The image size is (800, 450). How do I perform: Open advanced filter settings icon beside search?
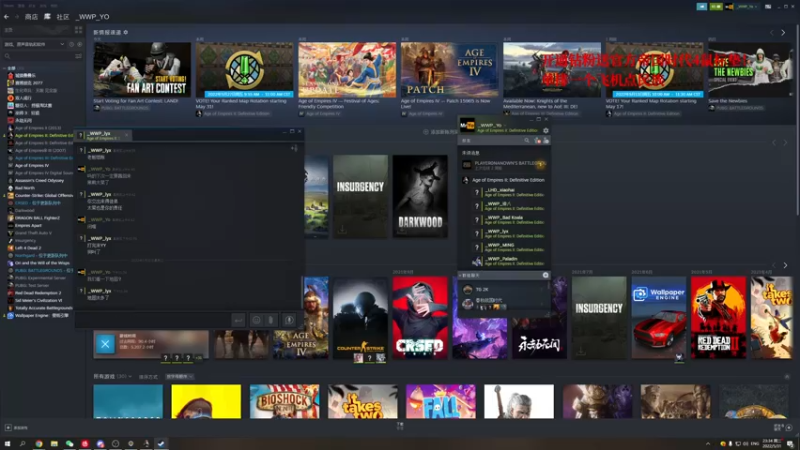click(78, 56)
